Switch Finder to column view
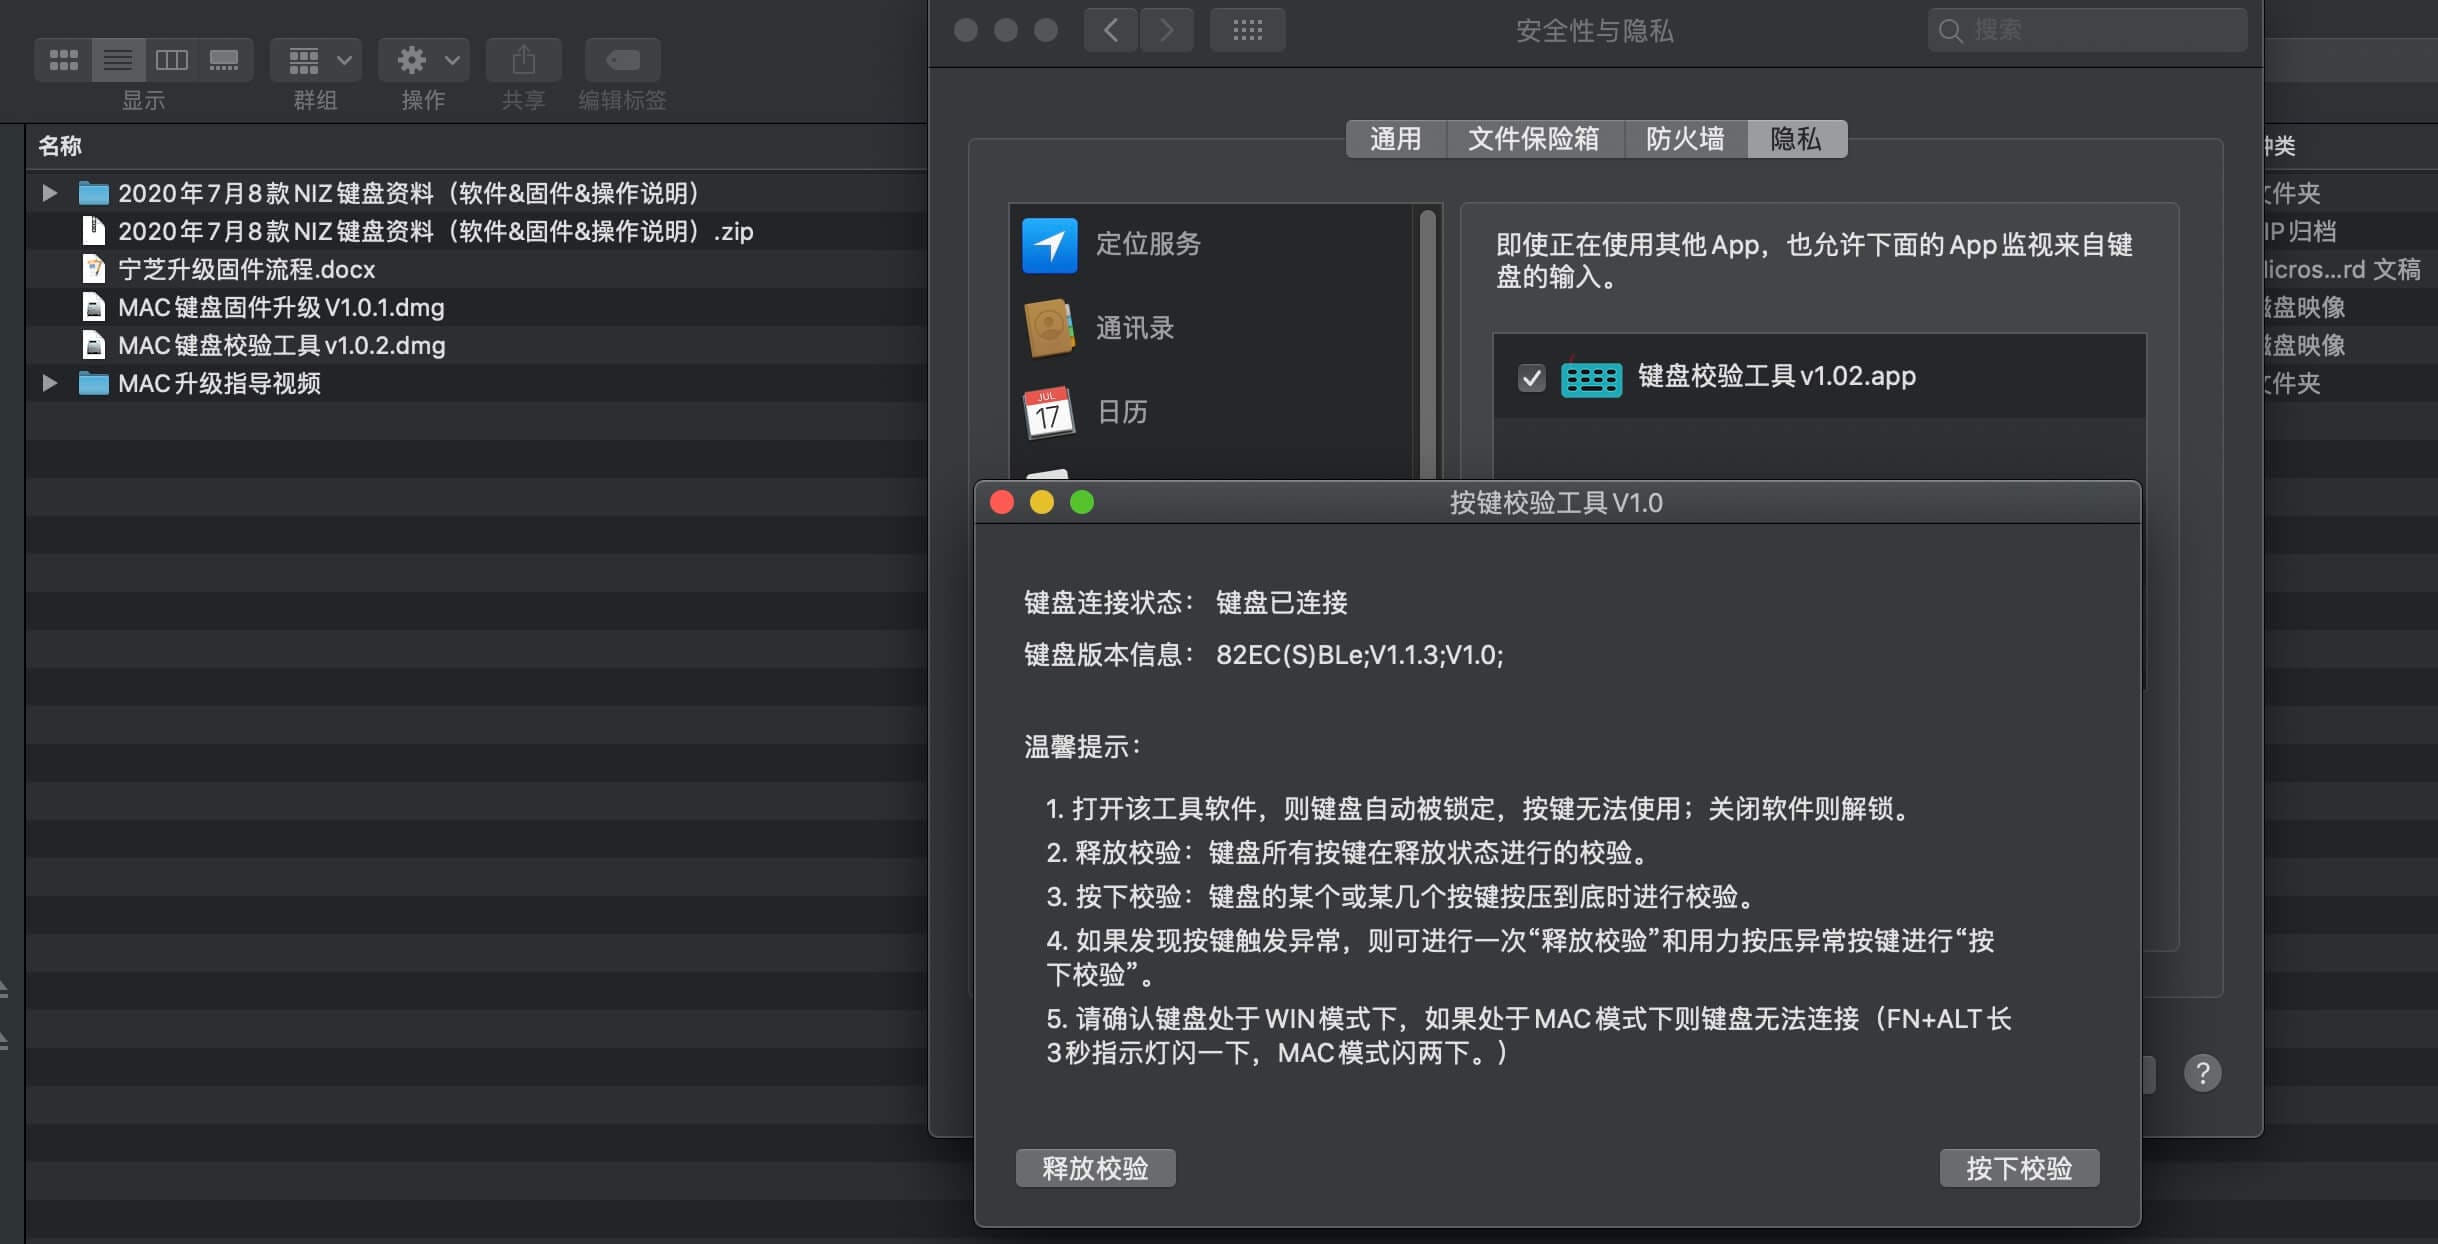Viewport: 2438px width, 1244px height. (x=172, y=60)
